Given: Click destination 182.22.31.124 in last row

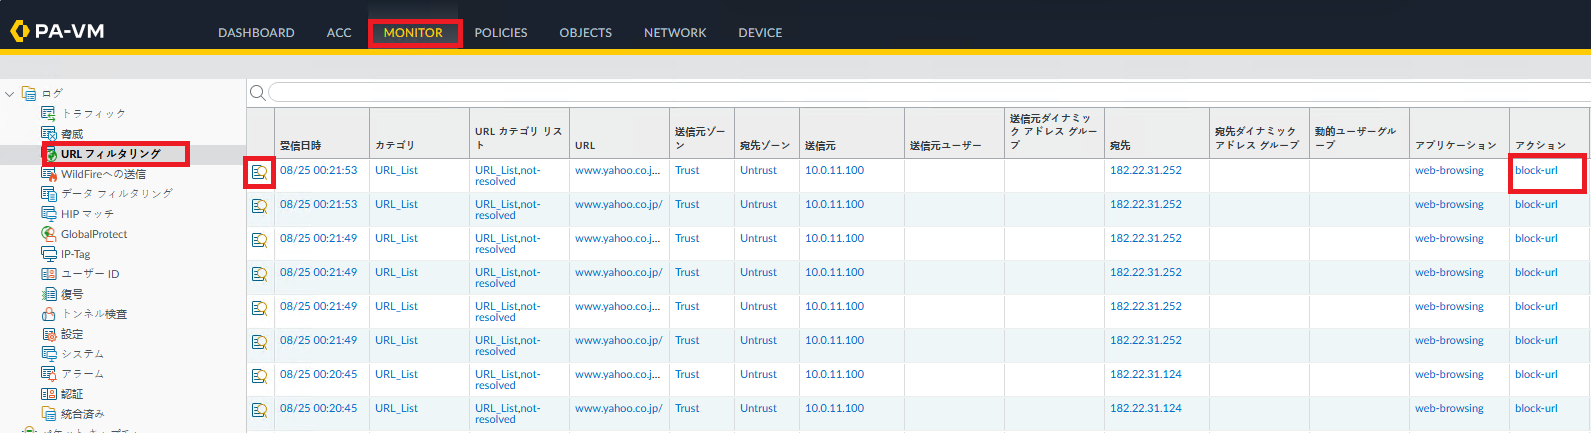Looking at the screenshot, I should (x=1145, y=409).
